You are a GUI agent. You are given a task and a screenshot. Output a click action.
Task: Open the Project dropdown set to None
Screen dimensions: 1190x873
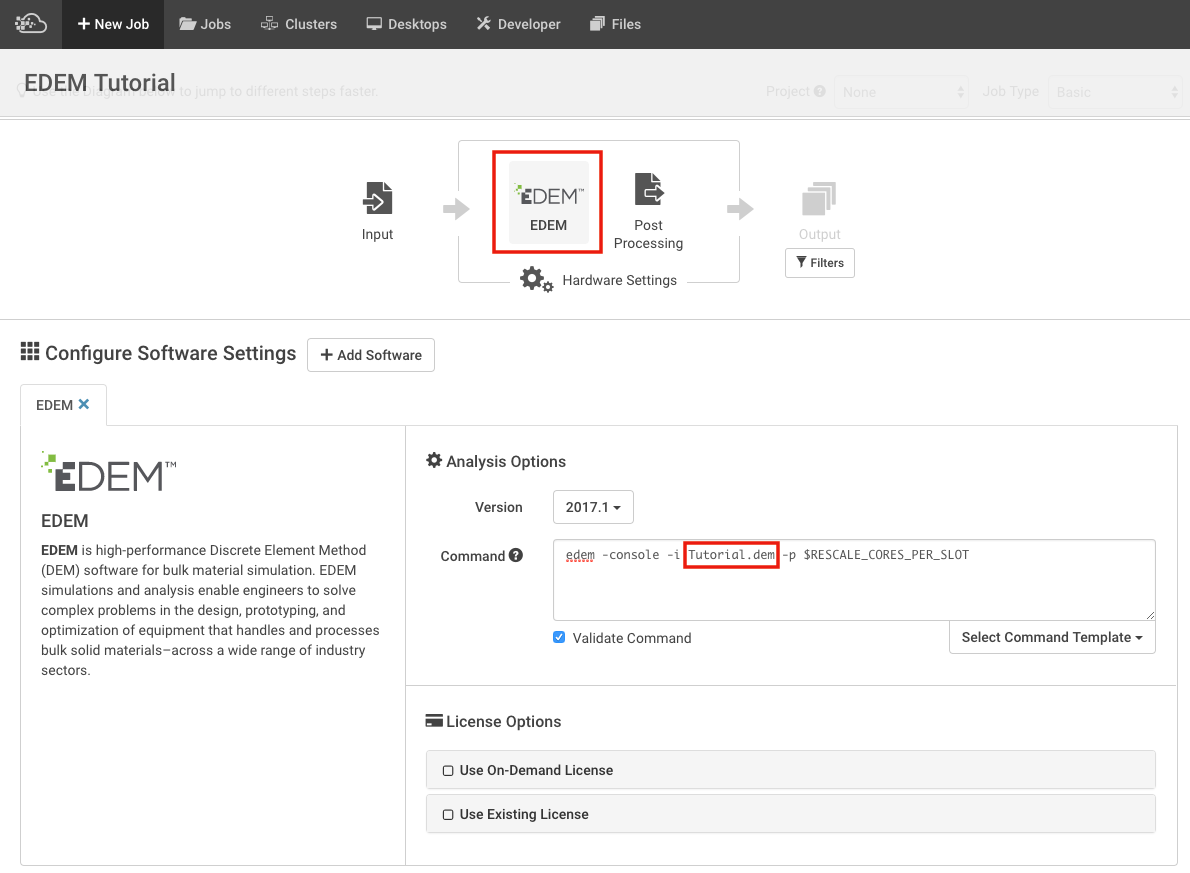901,92
